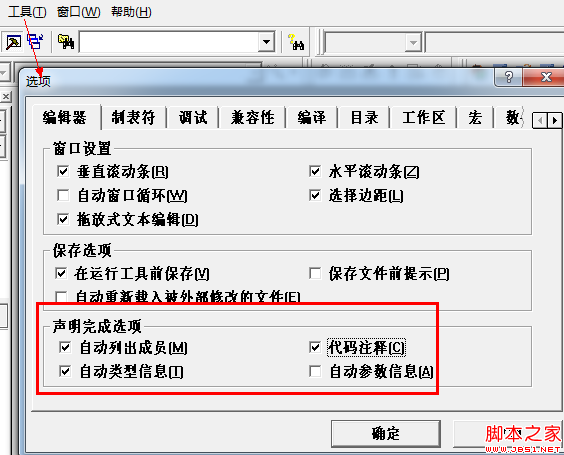Toggle the 垂直滚动条 checkbox
564x455 pixels.
[63, 171]
